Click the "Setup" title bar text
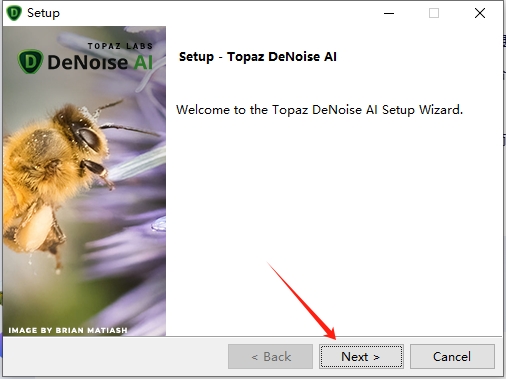506x379 pixels. point(43,13)
